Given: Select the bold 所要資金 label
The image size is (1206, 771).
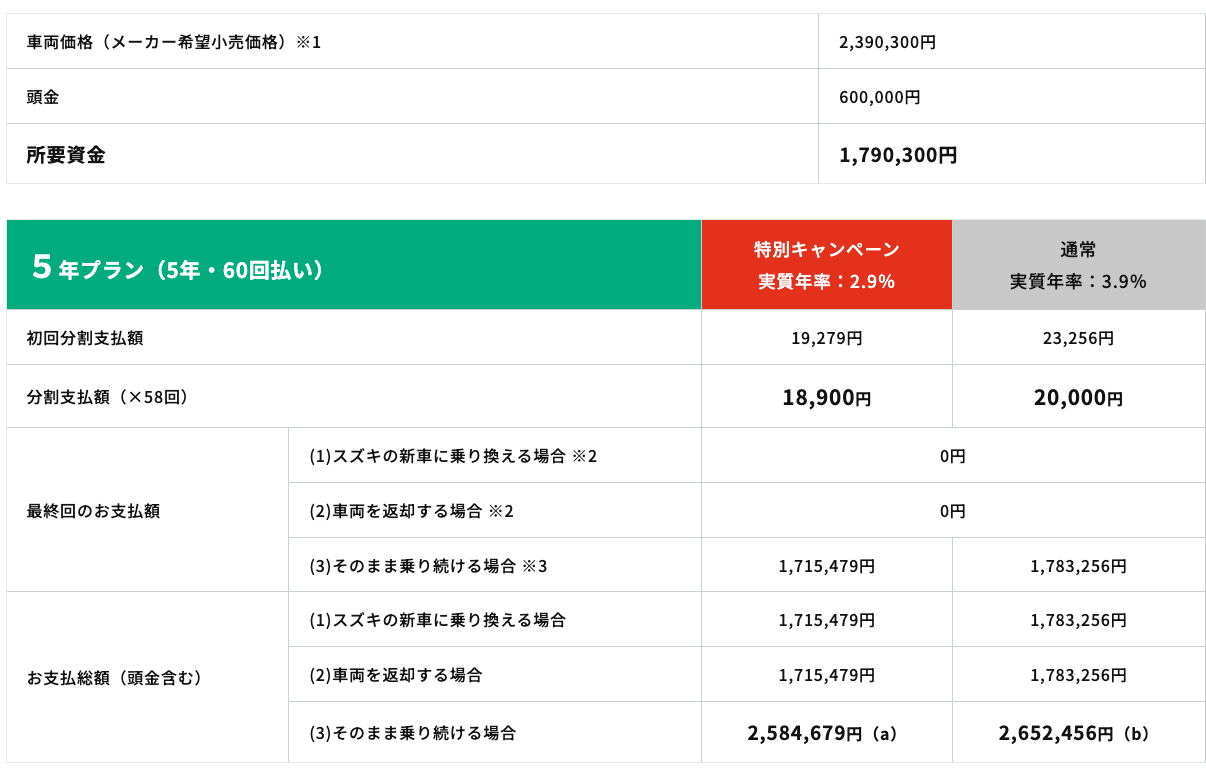Looking at the screenshot, I should pos(66,155).
